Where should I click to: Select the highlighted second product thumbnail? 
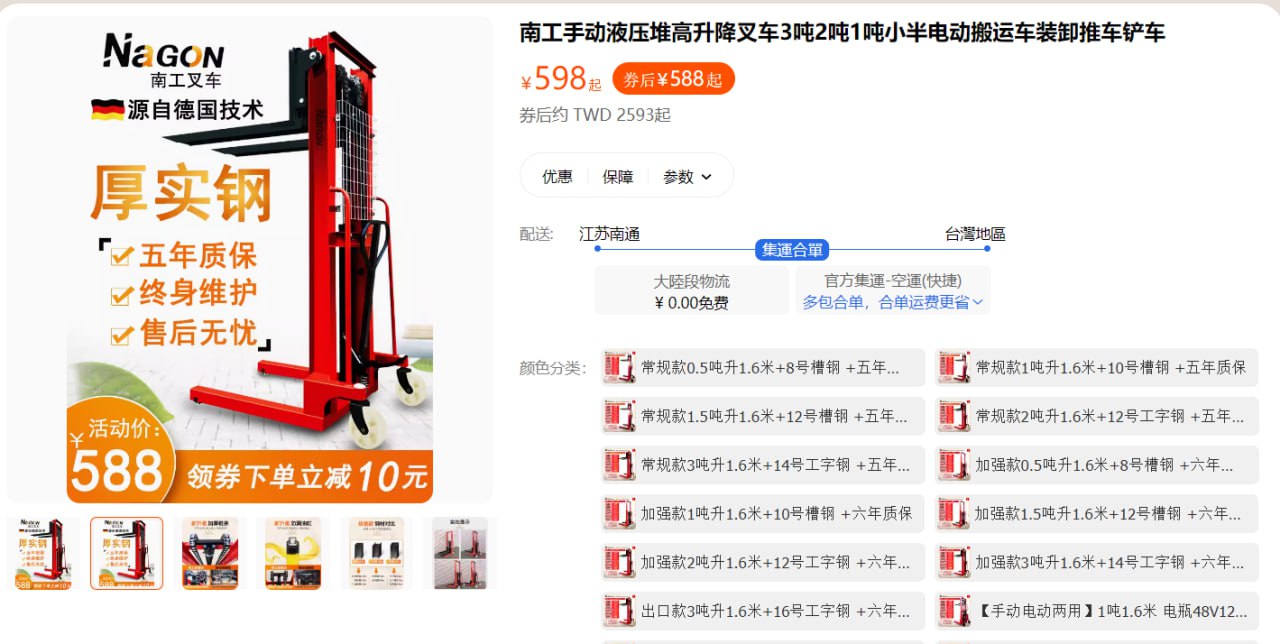click(126, 553)
